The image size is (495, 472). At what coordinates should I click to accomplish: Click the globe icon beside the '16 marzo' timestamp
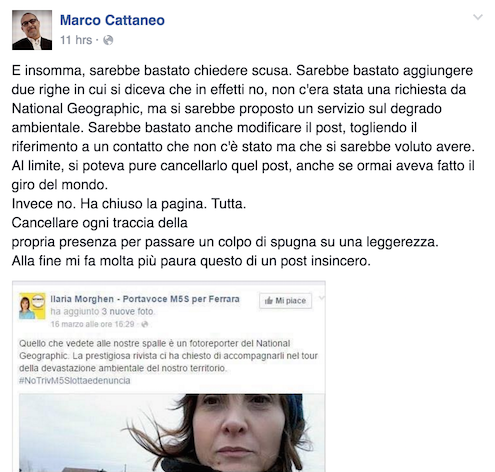click(145, 324)
